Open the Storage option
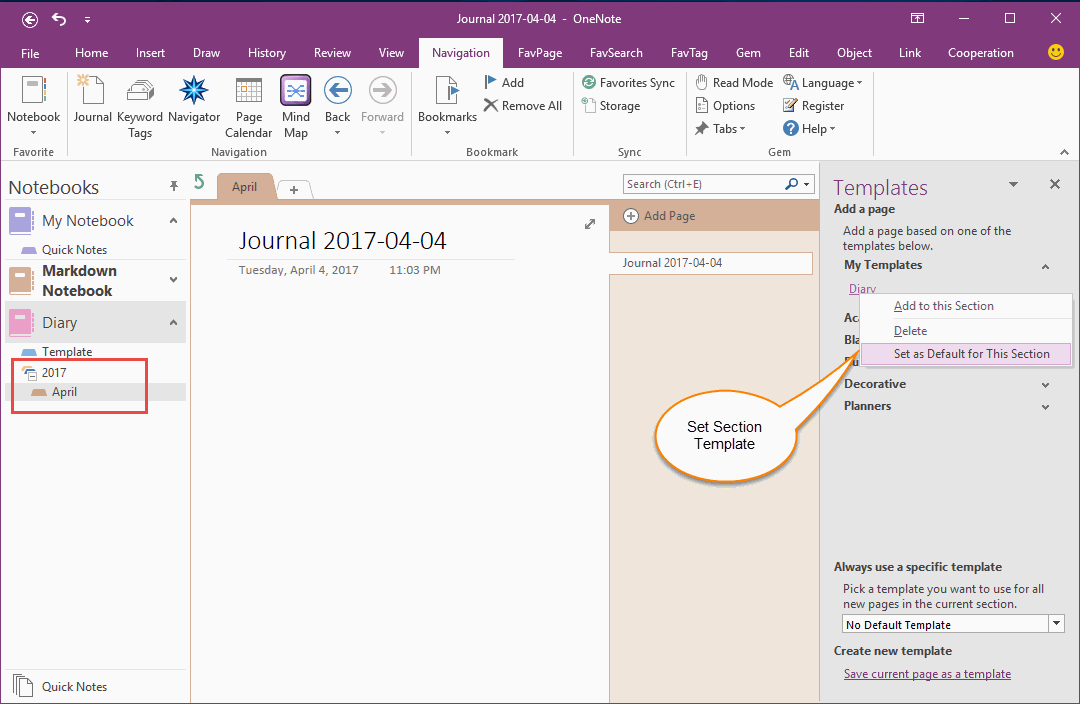 coord(611,105)
